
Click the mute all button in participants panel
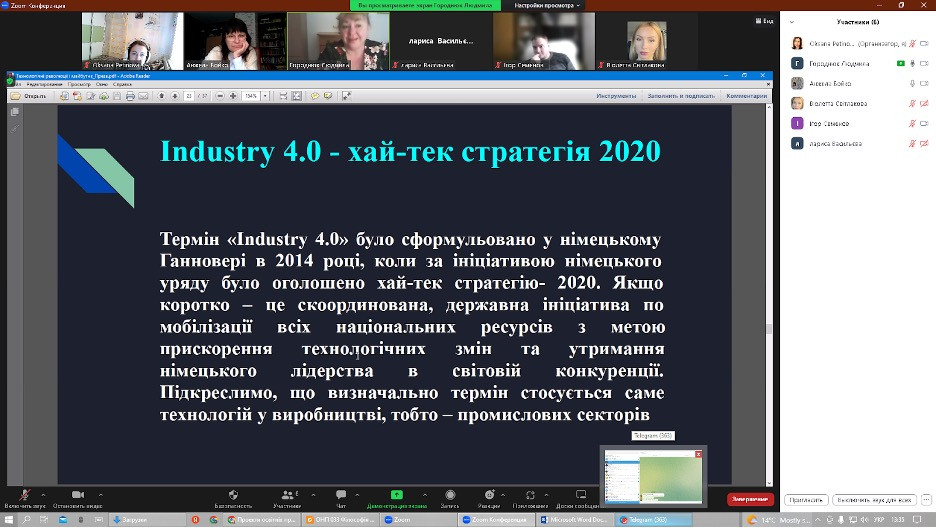[874, 500]
